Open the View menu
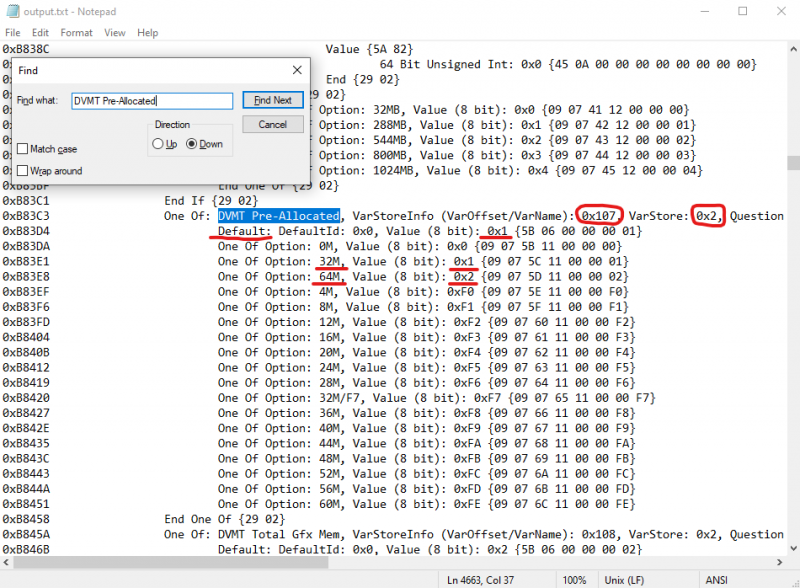 pos(115,33)
